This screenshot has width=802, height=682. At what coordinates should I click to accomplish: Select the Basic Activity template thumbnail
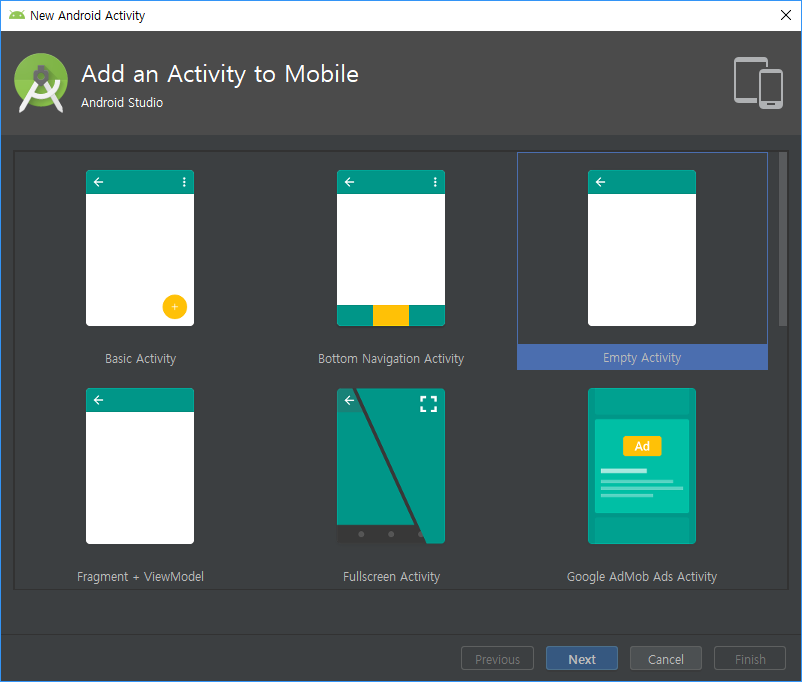pos(140,248)
